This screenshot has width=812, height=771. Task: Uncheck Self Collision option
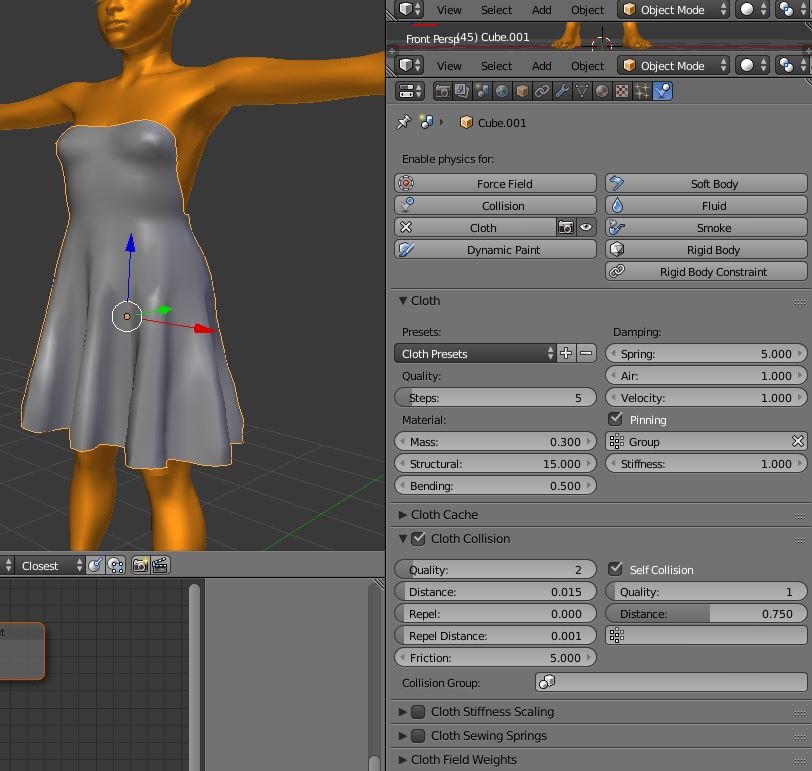point(616,569)
